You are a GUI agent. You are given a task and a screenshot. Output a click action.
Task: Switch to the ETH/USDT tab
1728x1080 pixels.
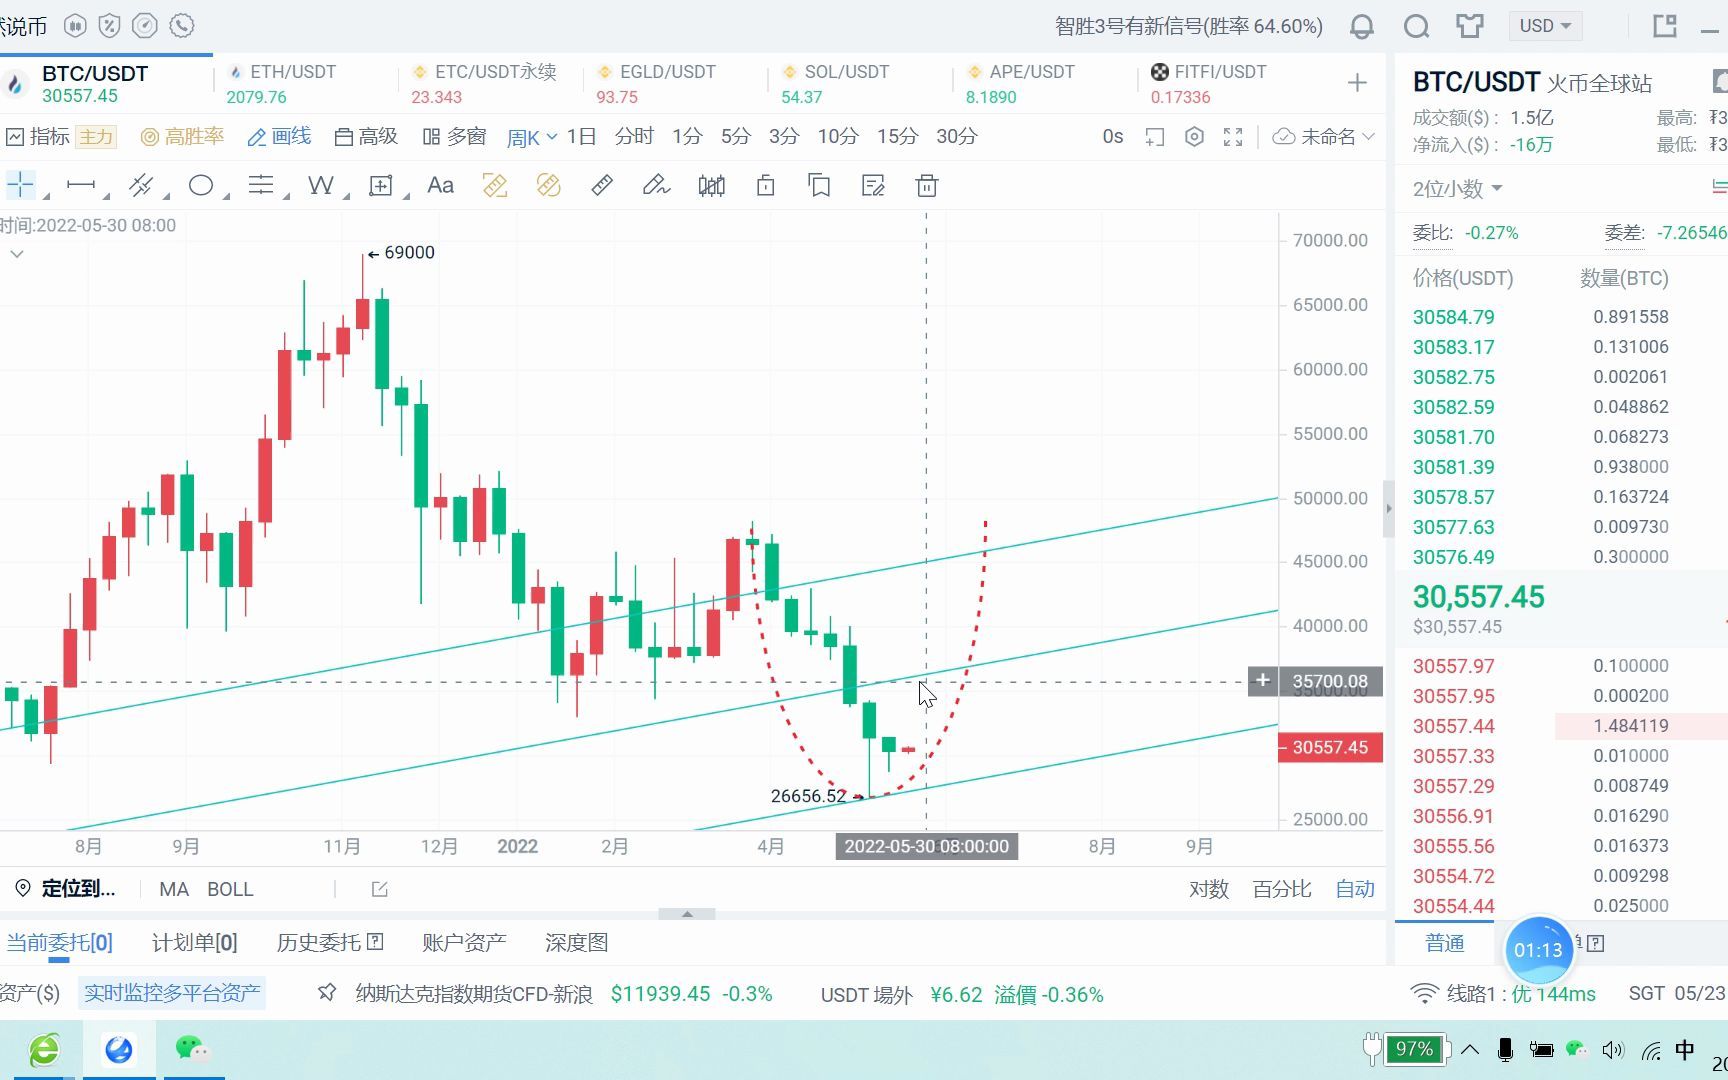[x=305, y=84]
